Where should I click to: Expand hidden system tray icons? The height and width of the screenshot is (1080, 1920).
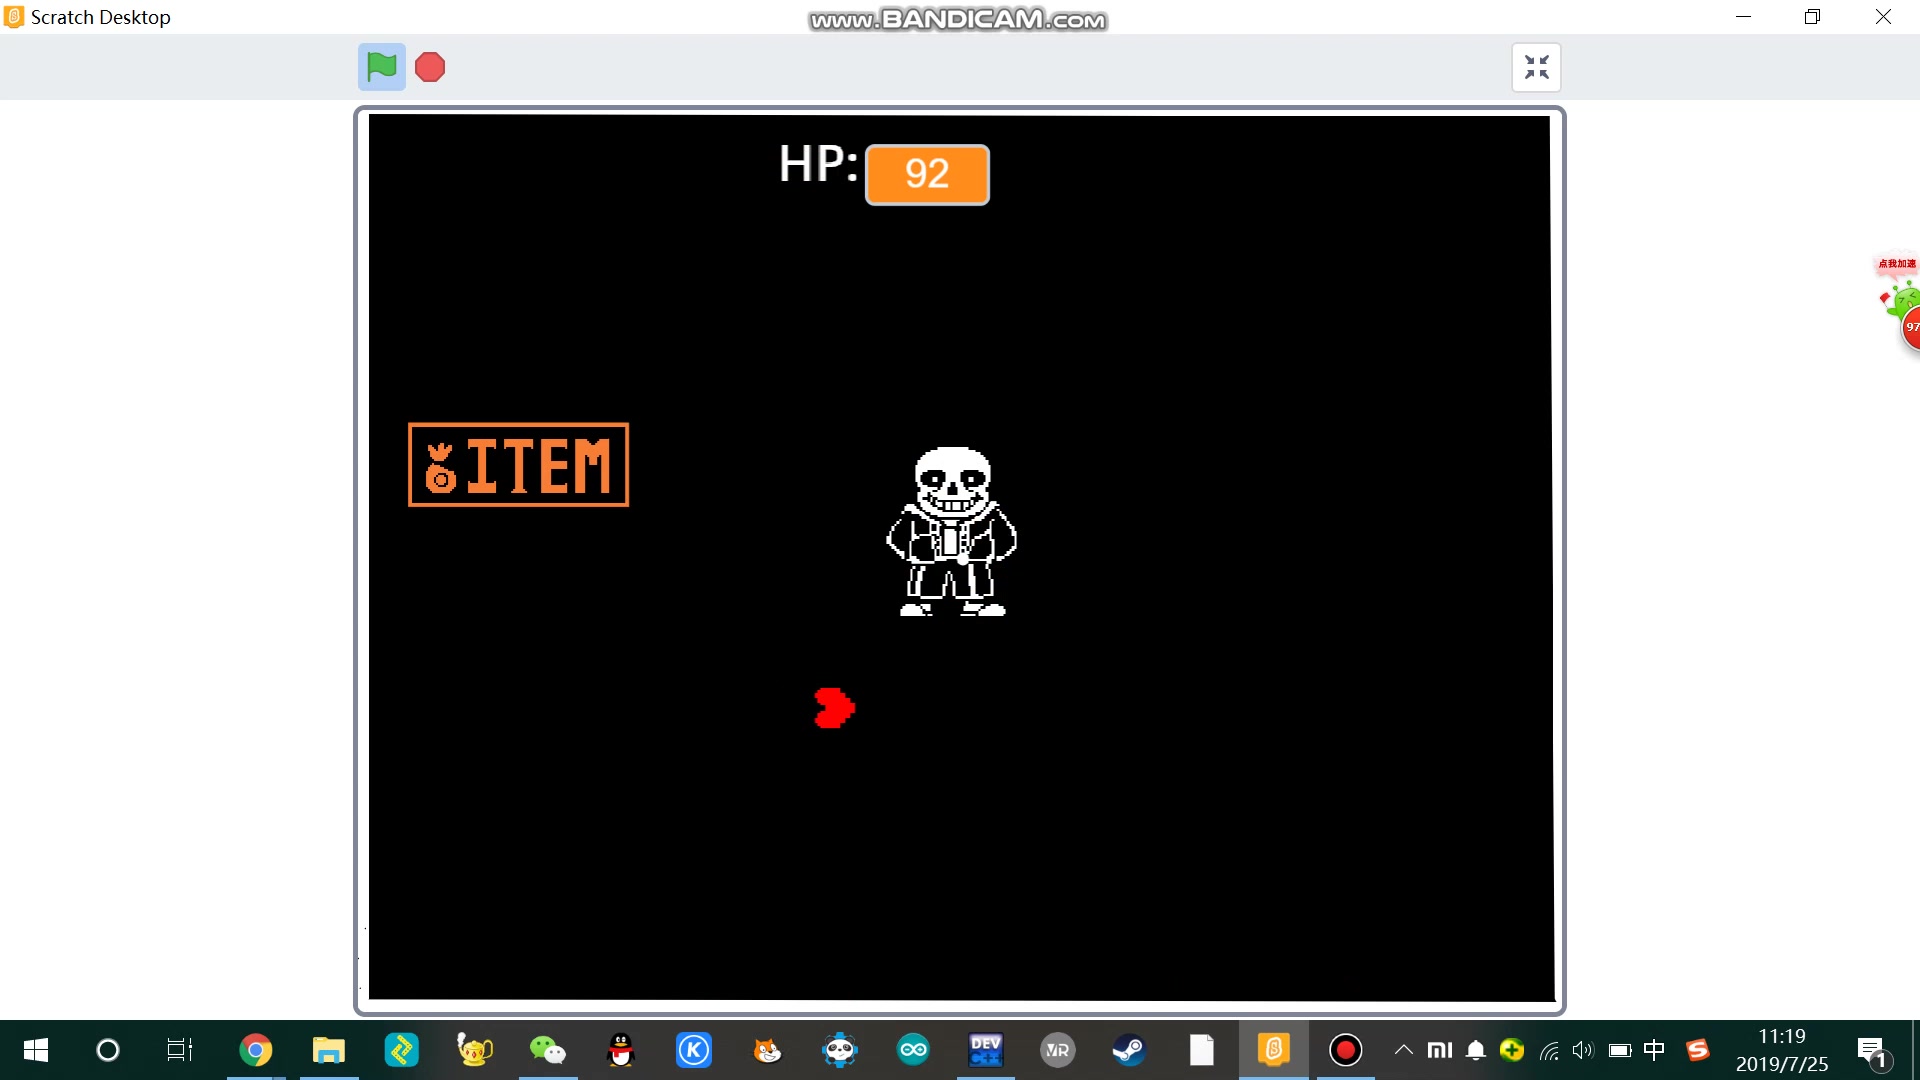(x=1404, y=1050)
